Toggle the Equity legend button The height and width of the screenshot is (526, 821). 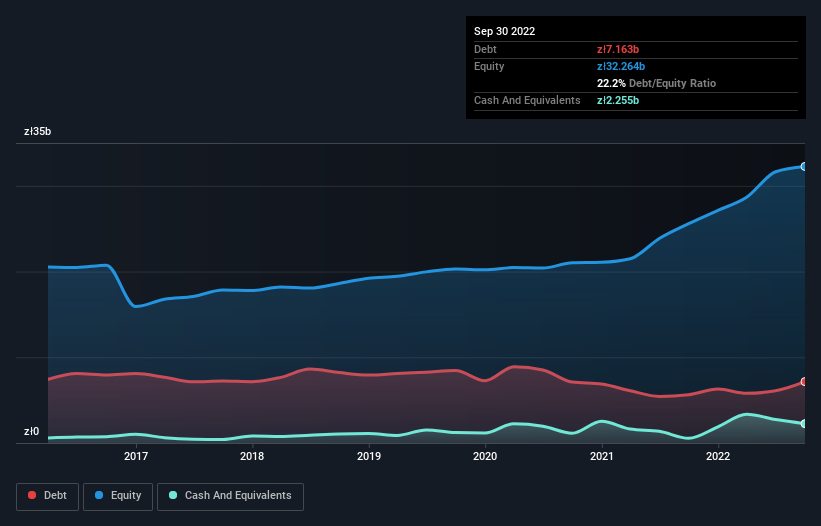[x=118, y=496]
